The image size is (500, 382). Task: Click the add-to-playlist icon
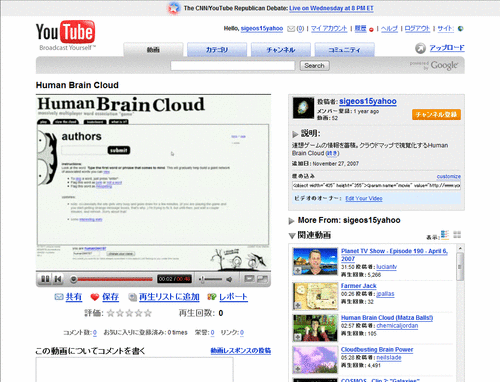[133, 297]
